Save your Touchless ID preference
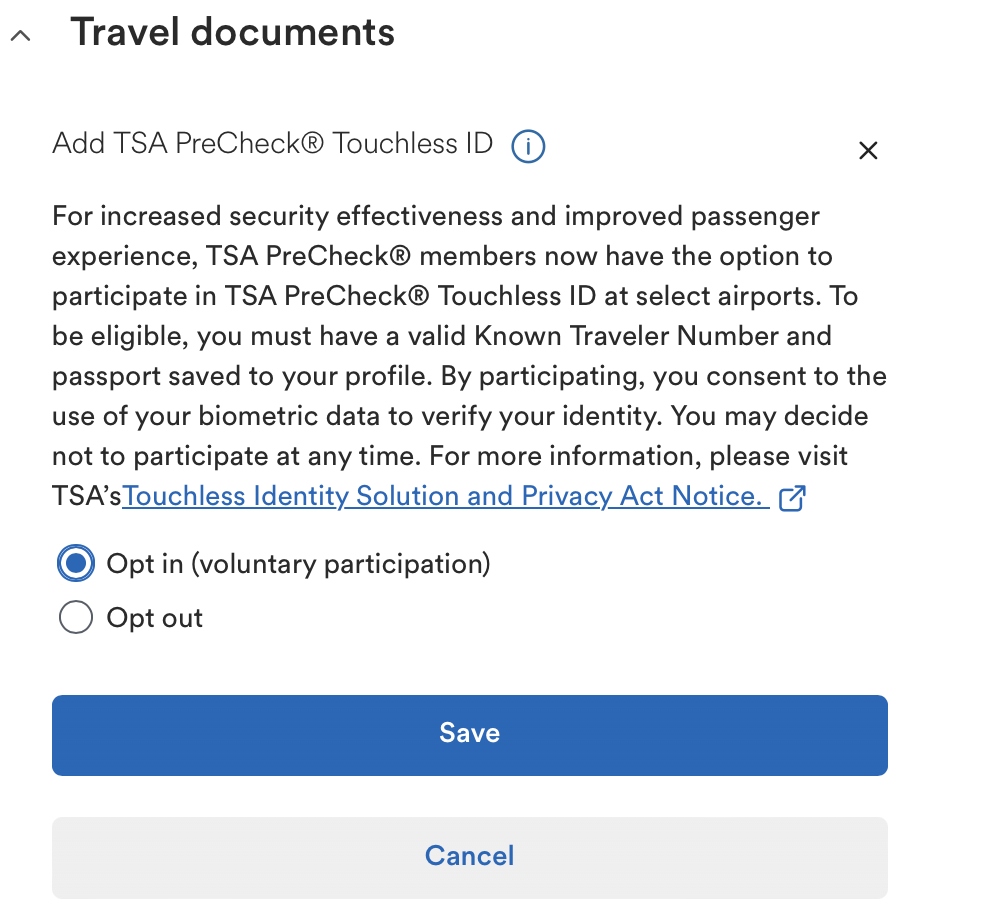This screenshot has height=922, width=1004. (469, 734)
